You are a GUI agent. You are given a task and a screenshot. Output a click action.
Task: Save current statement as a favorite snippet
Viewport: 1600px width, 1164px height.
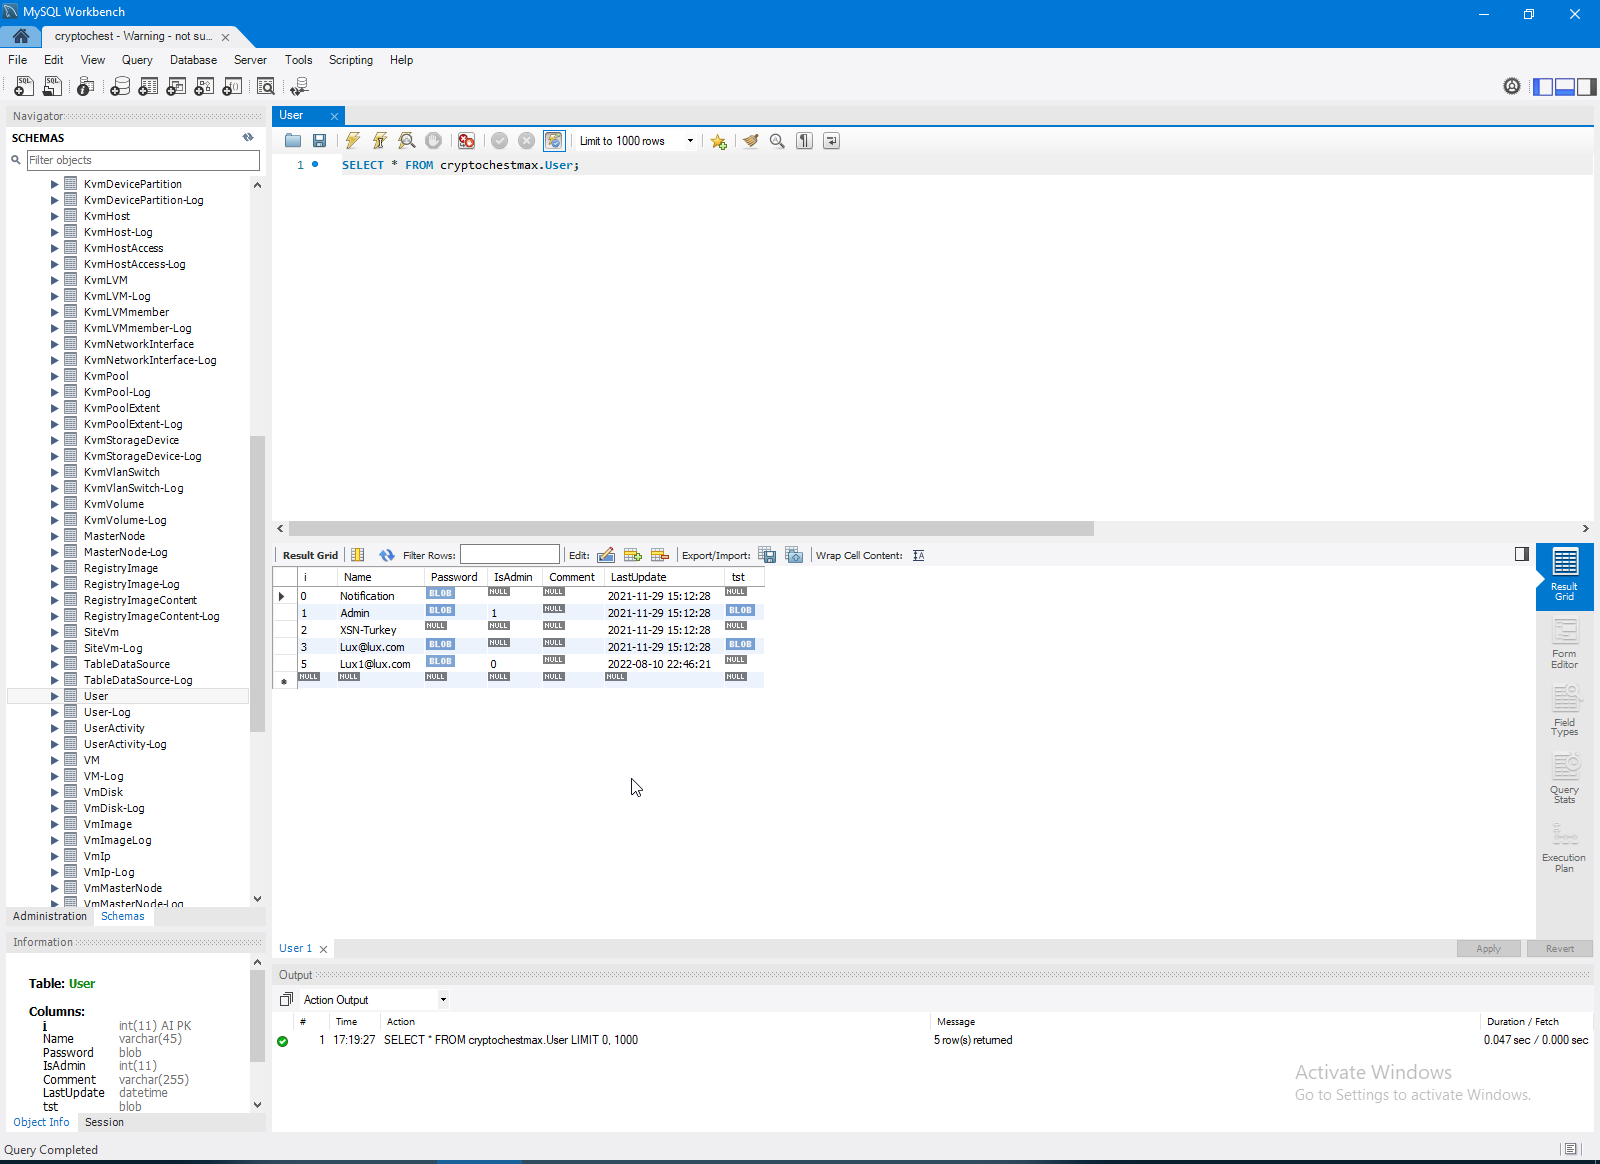click(x=719, y=141)
